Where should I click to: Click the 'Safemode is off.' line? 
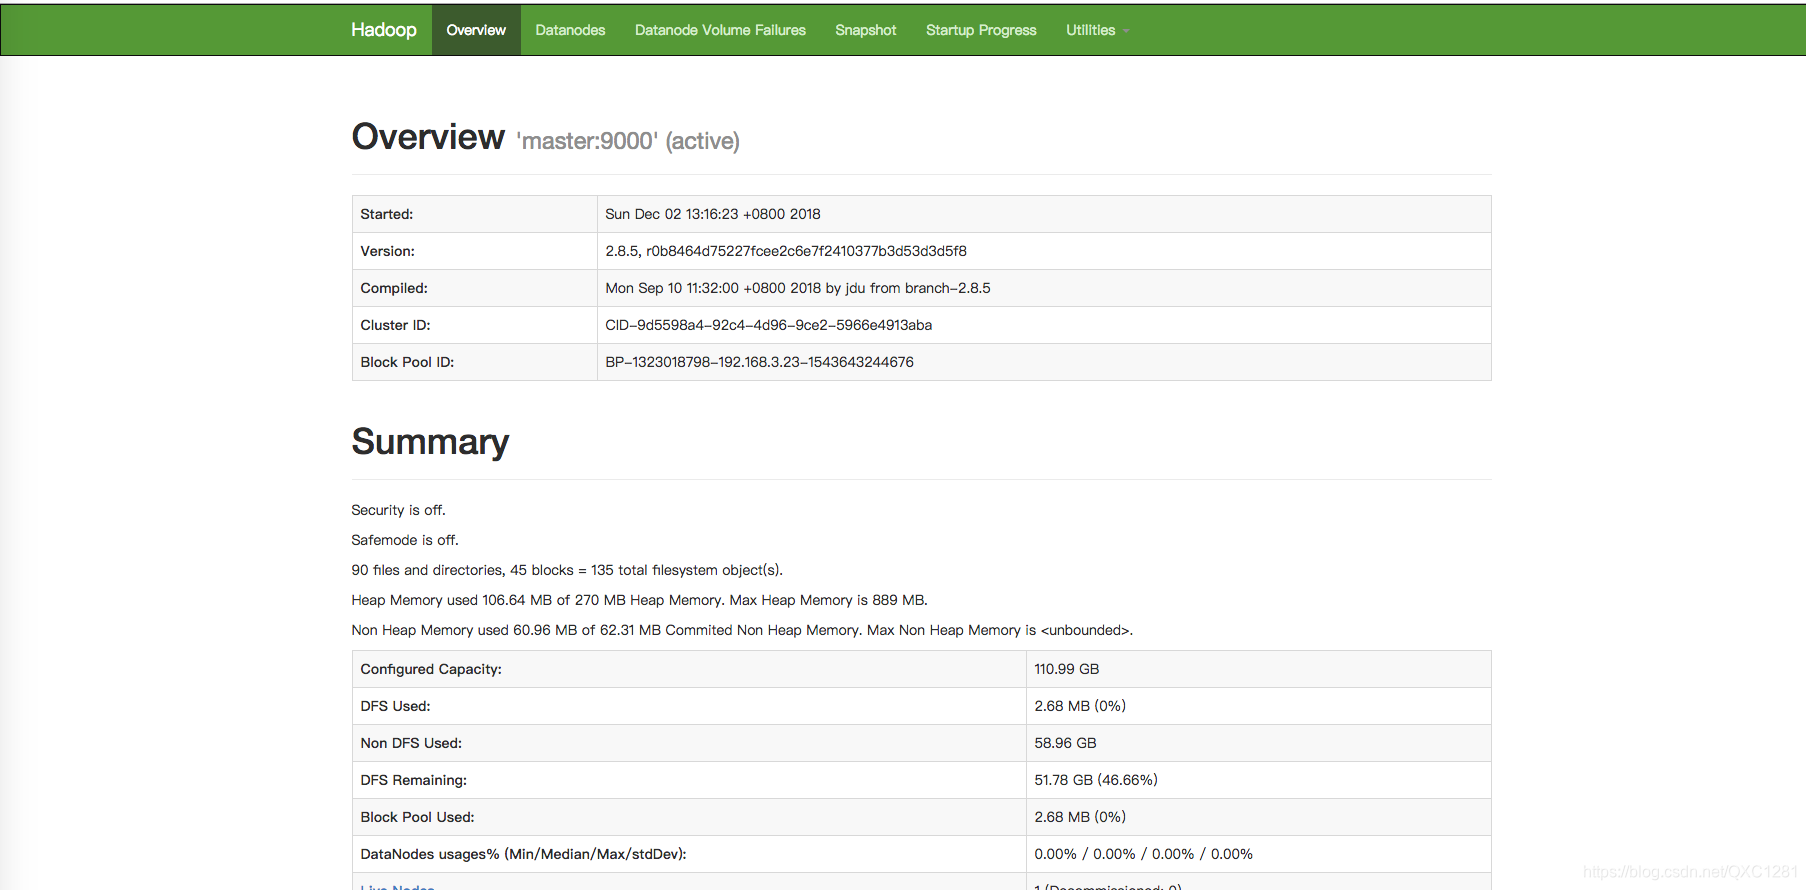pos(405,540)
